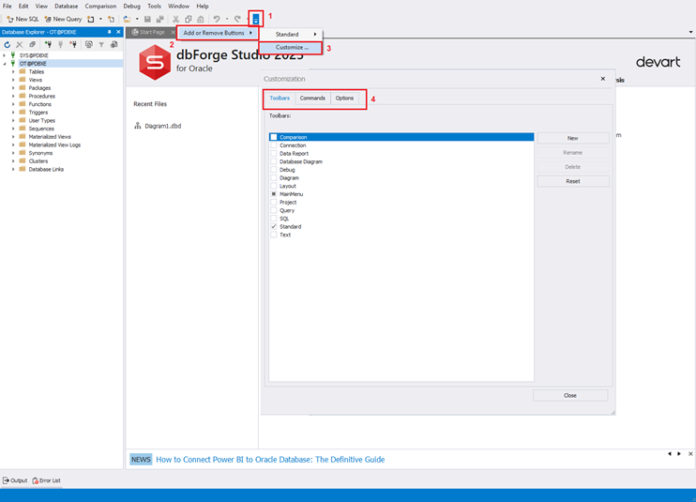Select the Customize... menu entry

291,47
